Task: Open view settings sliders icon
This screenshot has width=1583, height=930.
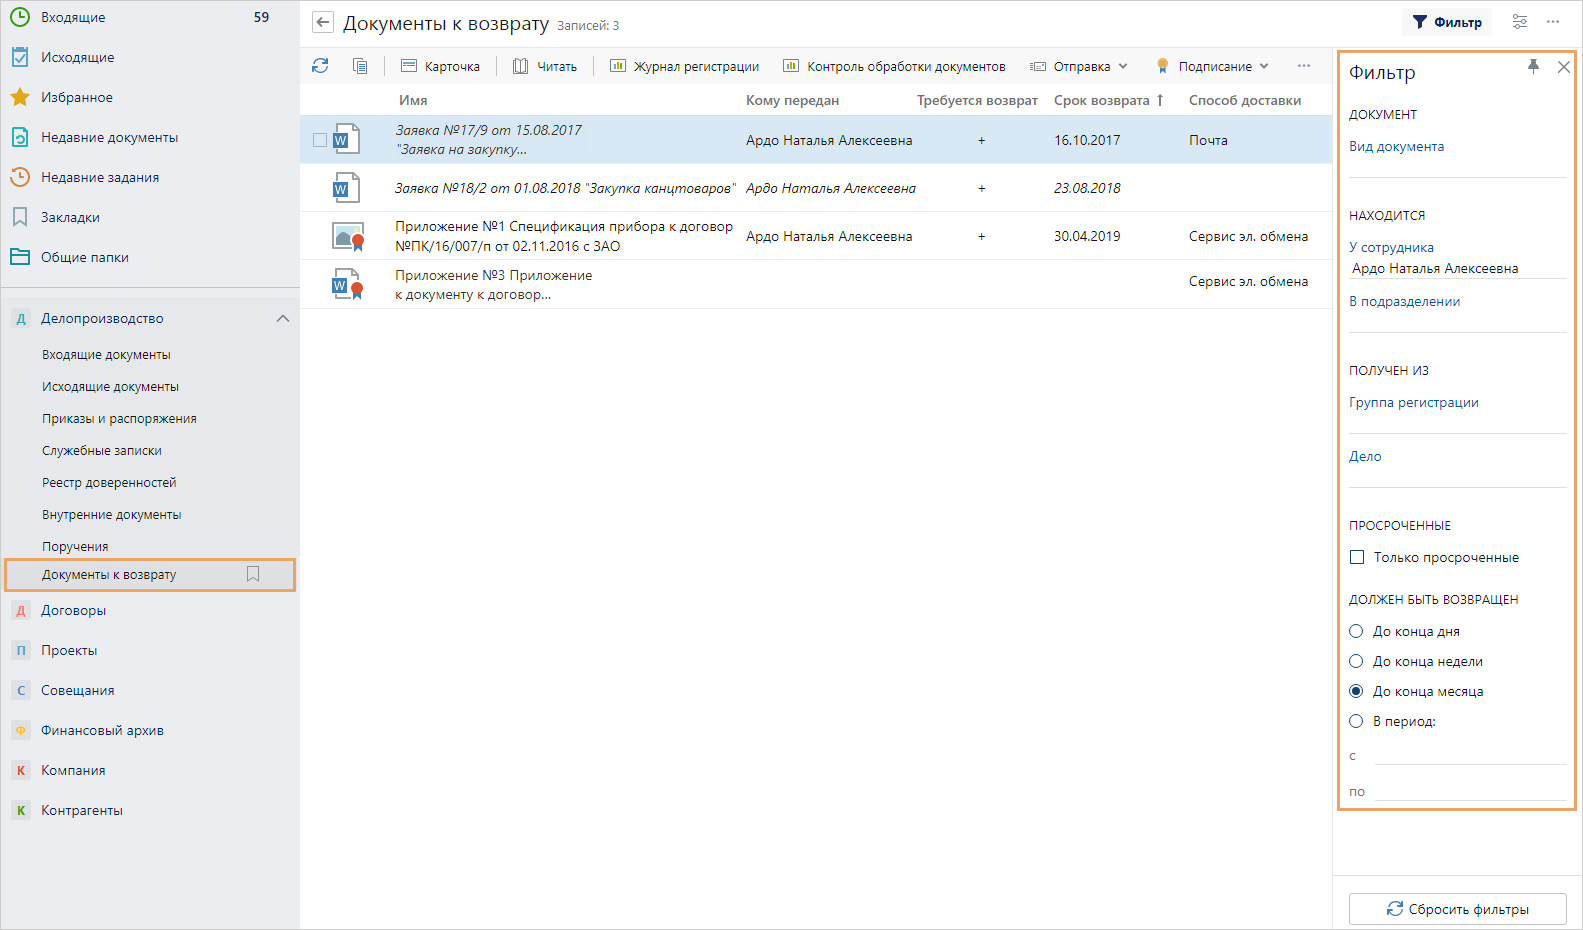Action: pos(1520,22)
